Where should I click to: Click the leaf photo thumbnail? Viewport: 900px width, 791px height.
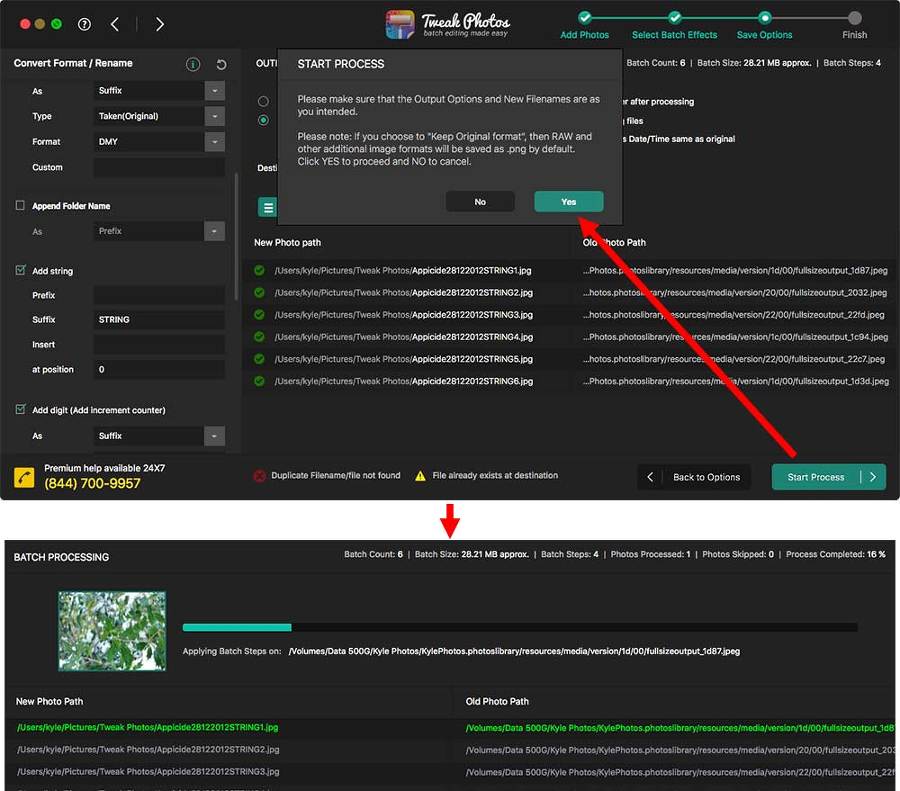pyautogui.click(x=112, y=631)
